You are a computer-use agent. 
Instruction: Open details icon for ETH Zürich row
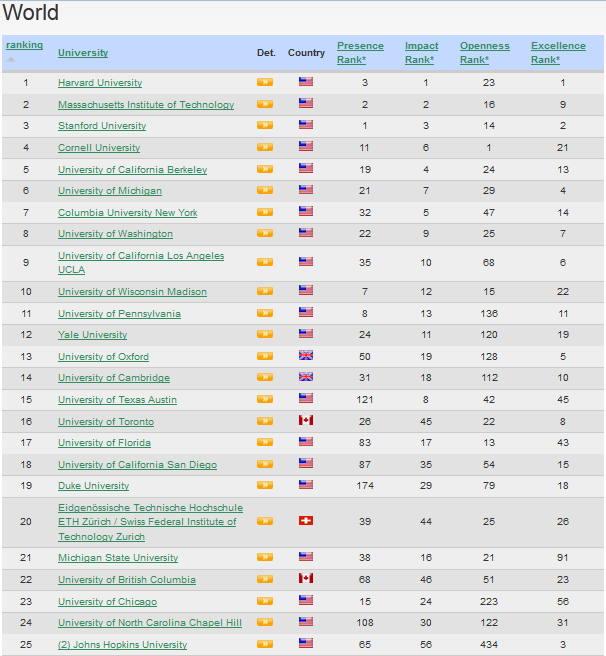coord(265,521)
